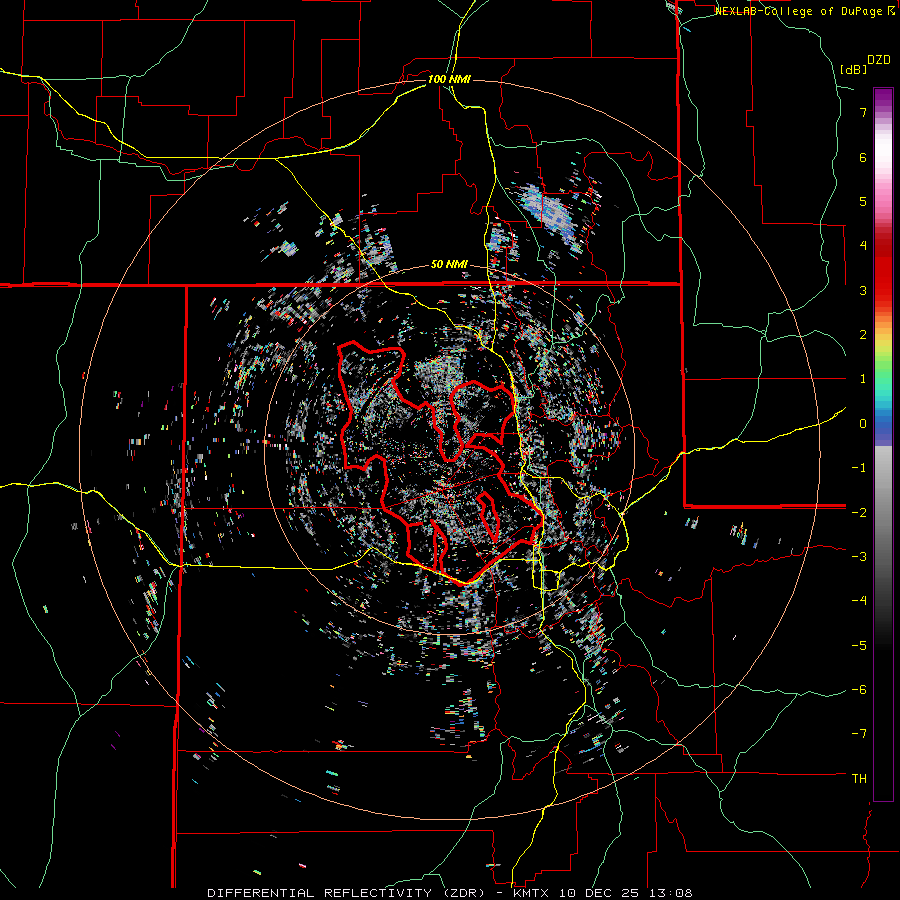Click the positive 4 scale value

(863, 246)
